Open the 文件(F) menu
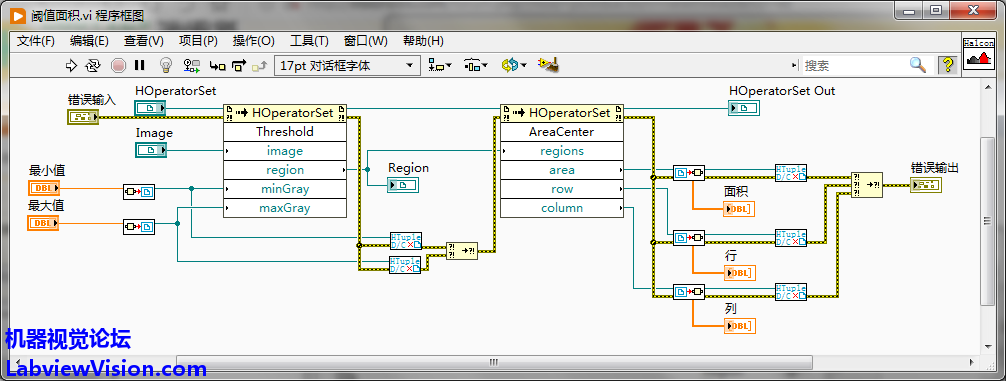 coord(36,41)
